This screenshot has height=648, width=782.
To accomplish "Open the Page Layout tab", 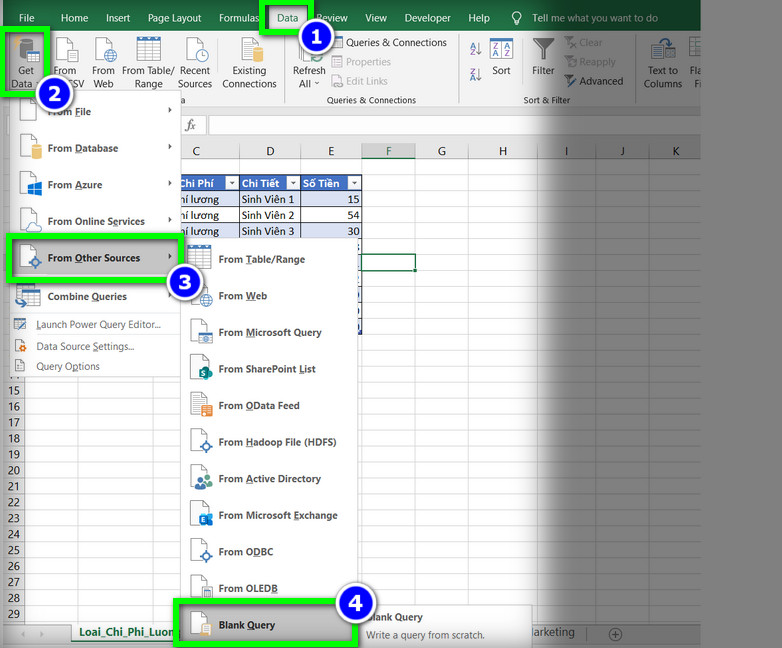I will tap(174, 18).
